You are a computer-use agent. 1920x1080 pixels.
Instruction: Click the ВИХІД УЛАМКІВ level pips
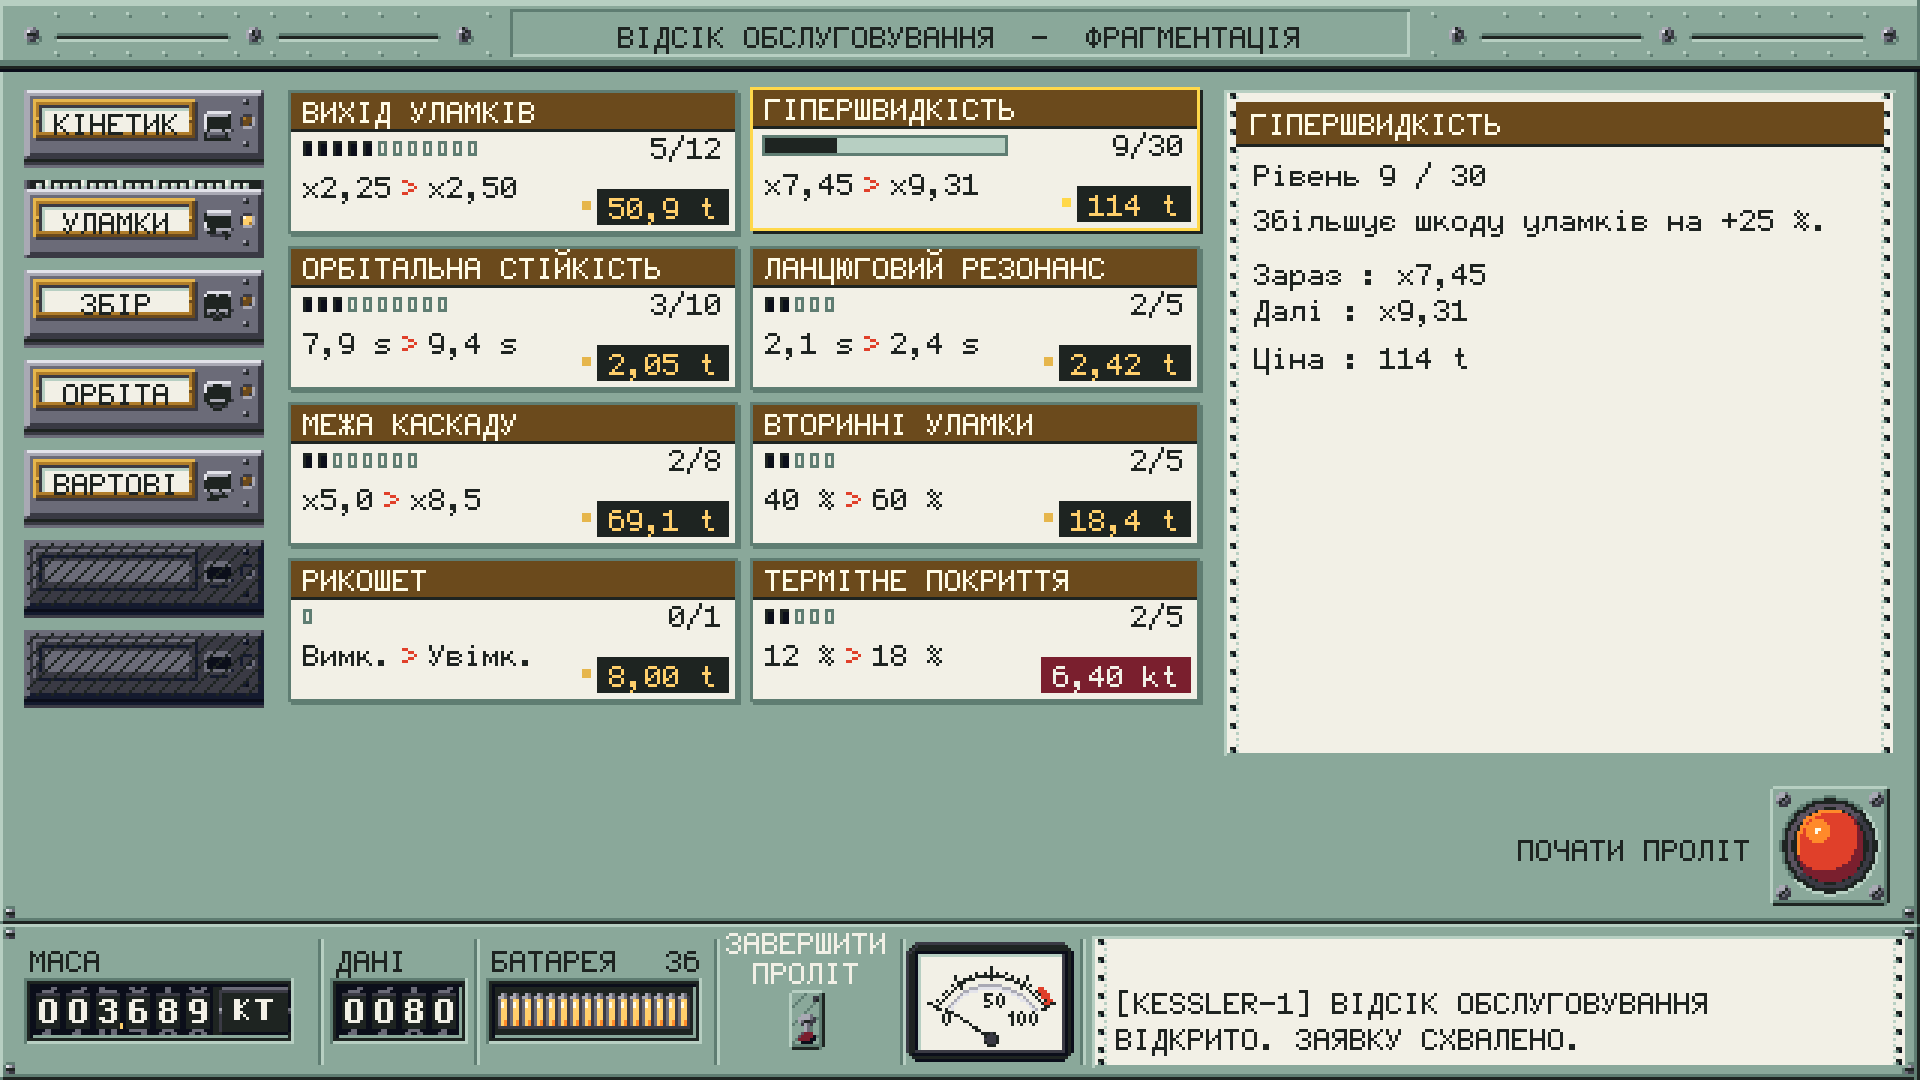coord(390,148)
